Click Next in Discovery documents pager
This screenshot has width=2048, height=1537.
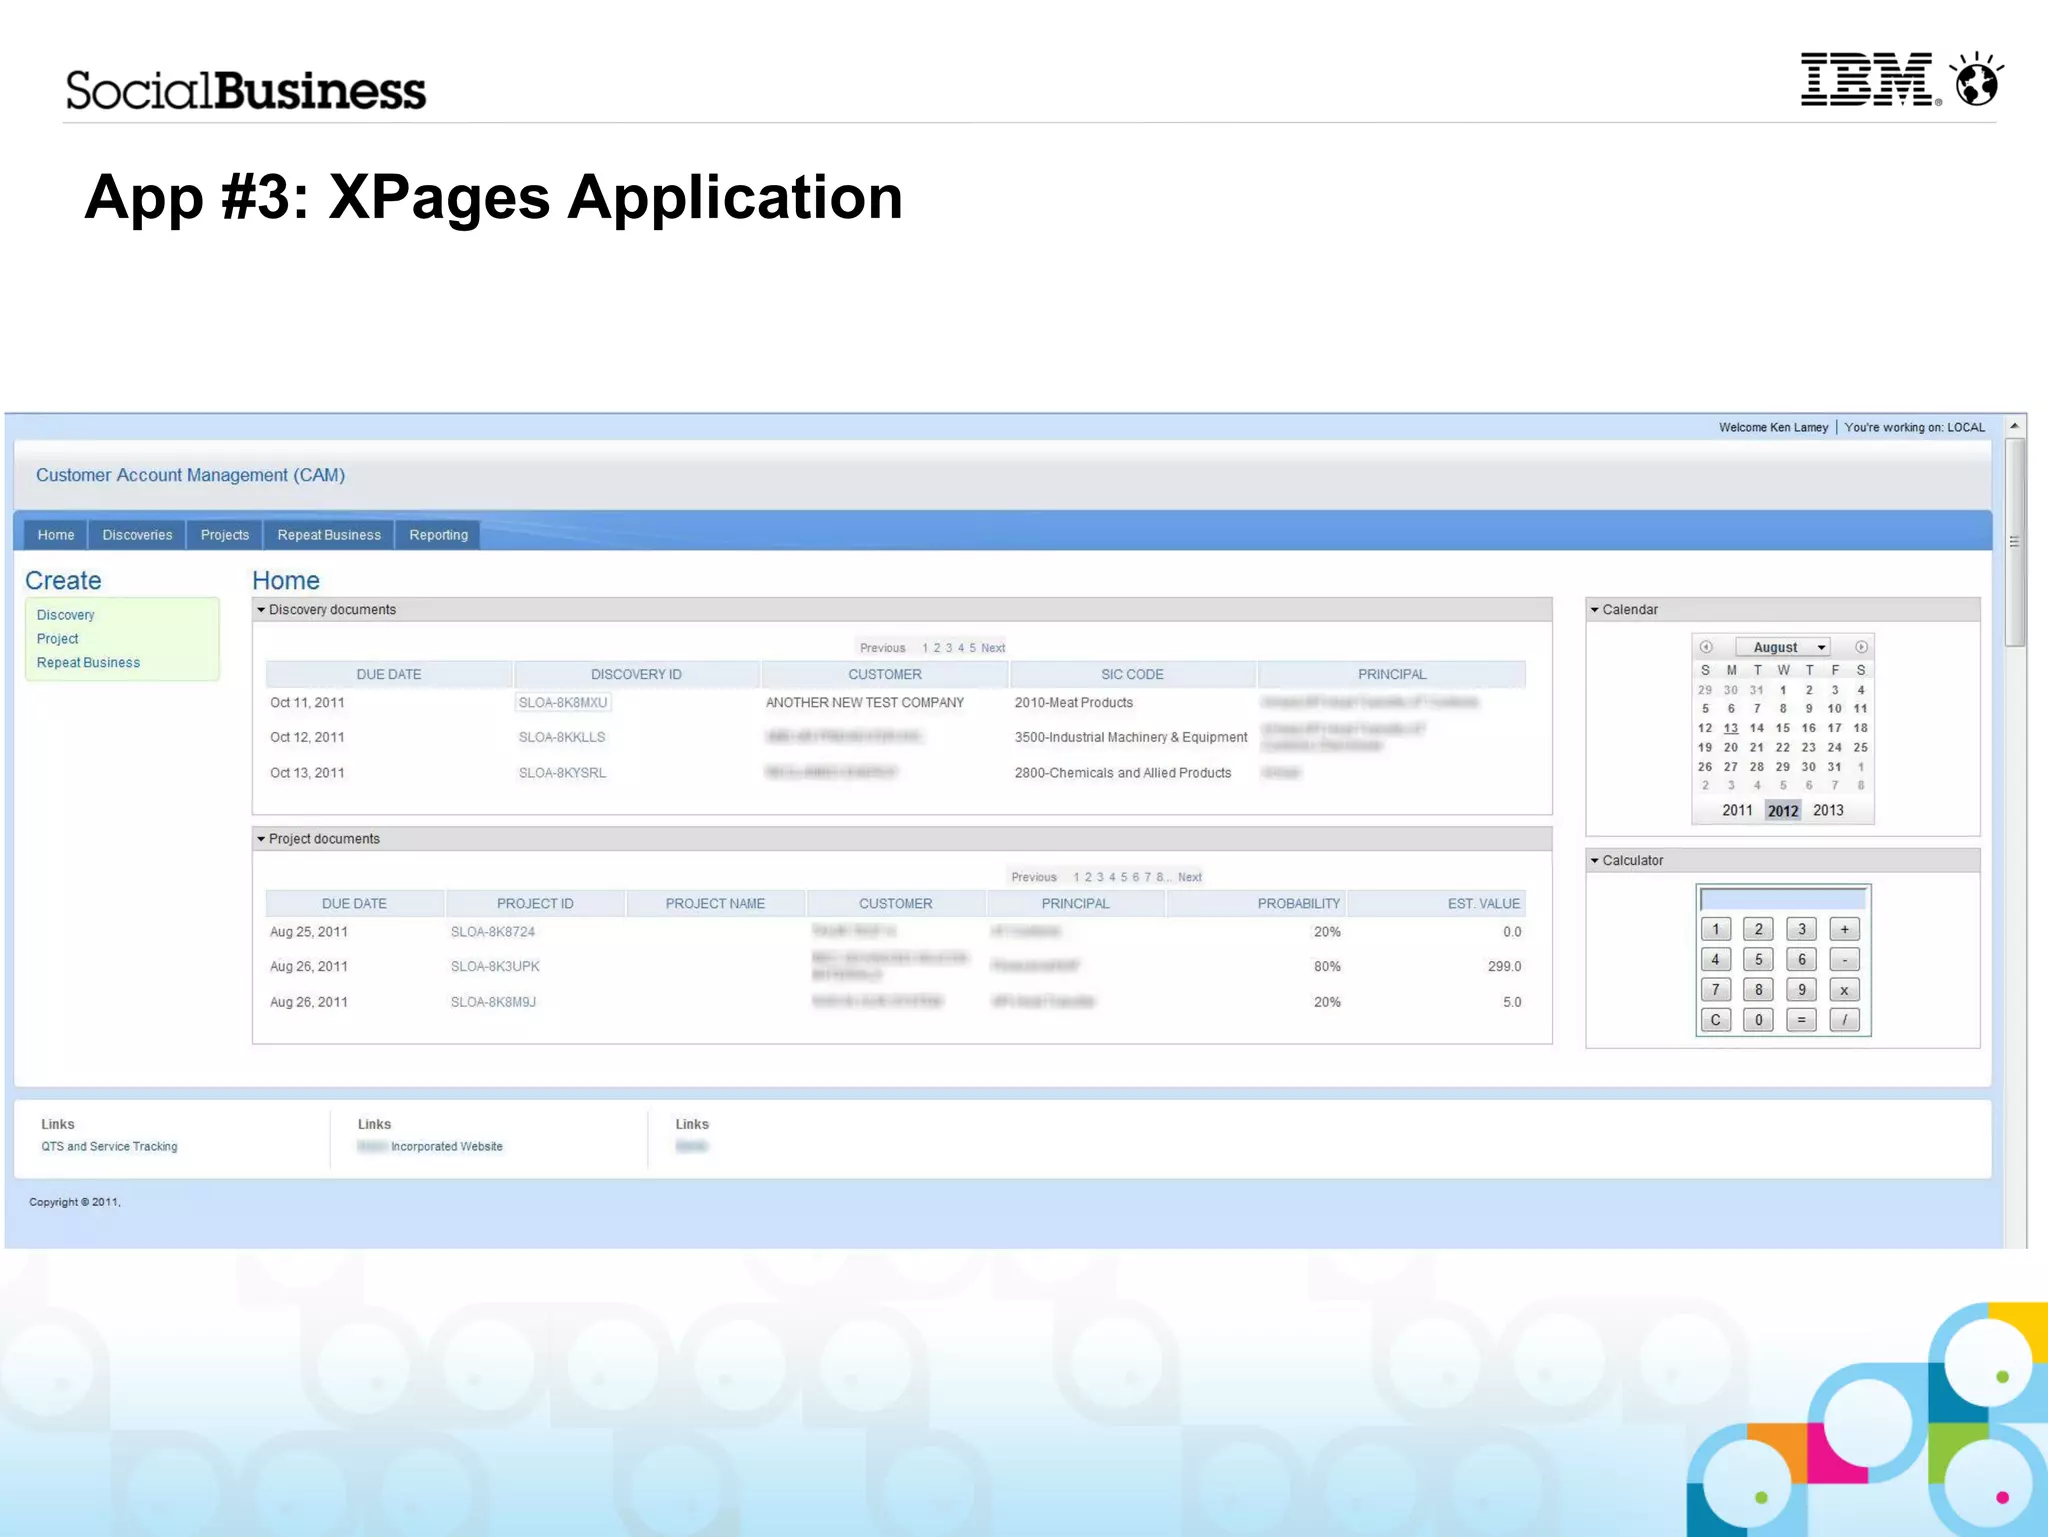point(993,648)
